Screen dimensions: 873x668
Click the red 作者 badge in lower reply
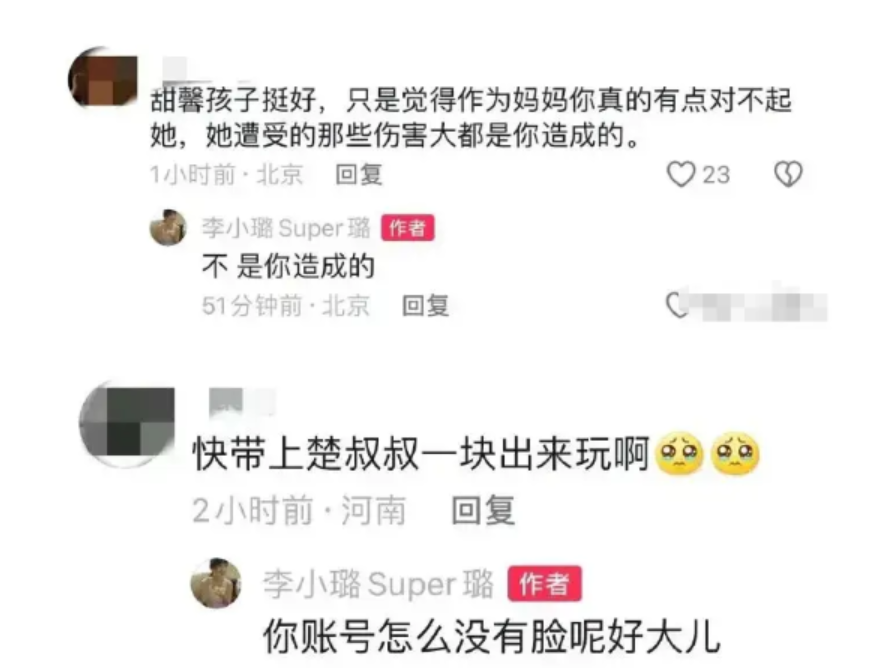coord(545,584)
